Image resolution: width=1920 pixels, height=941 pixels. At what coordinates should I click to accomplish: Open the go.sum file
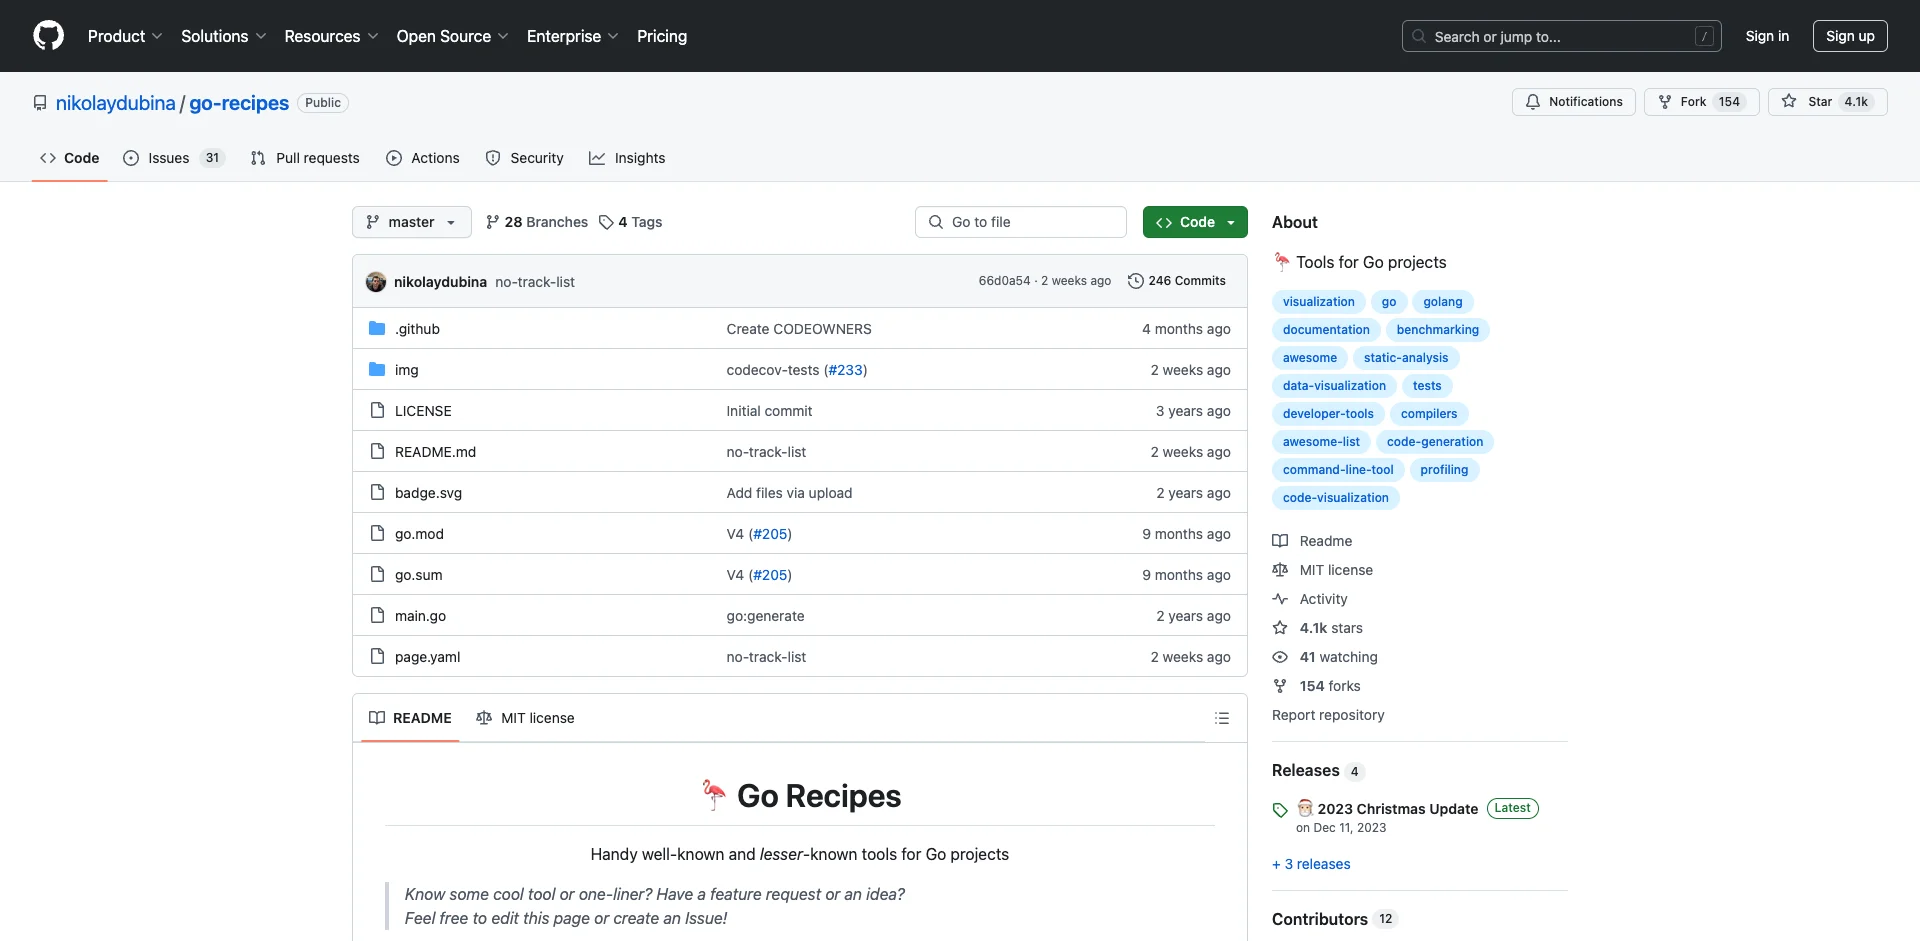click(x=418, y=575)
